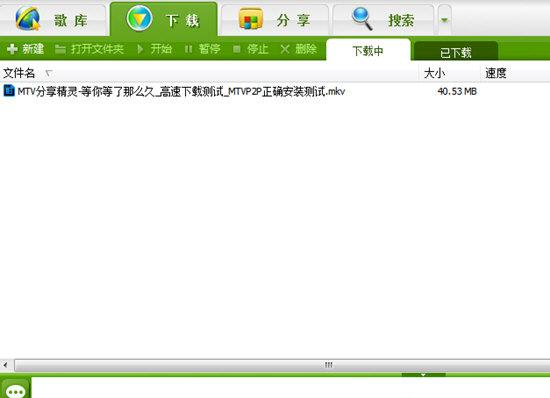Delete task with 删除 button

tap(299, 49)
